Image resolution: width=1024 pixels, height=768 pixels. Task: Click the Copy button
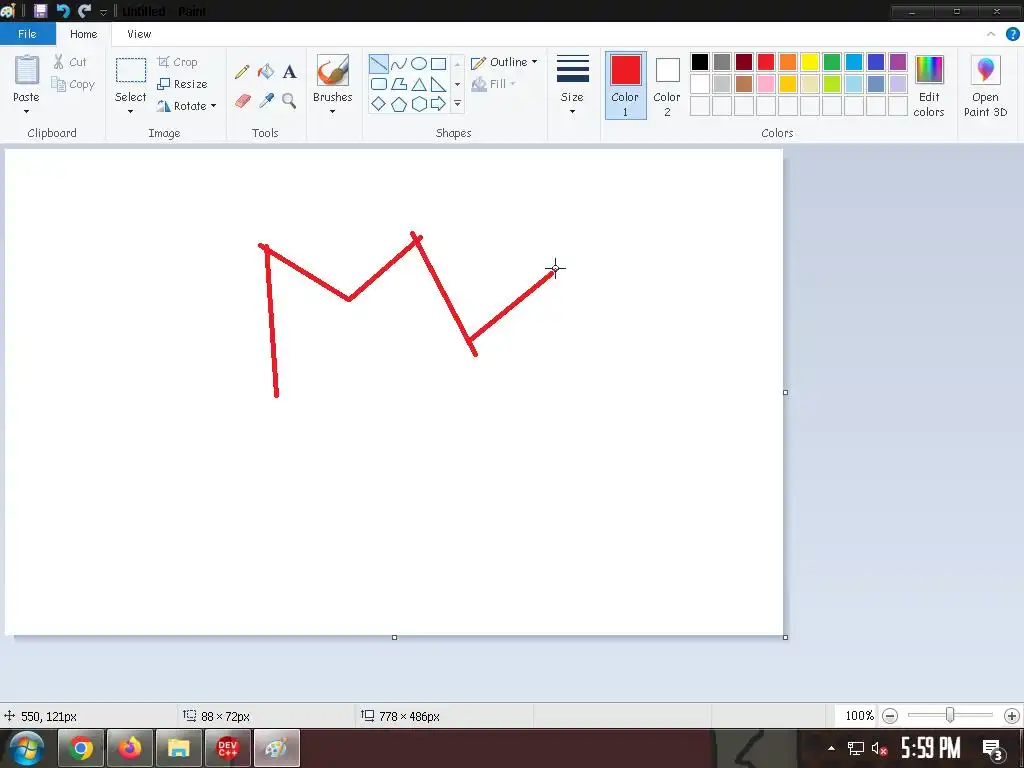pos(73,84)
